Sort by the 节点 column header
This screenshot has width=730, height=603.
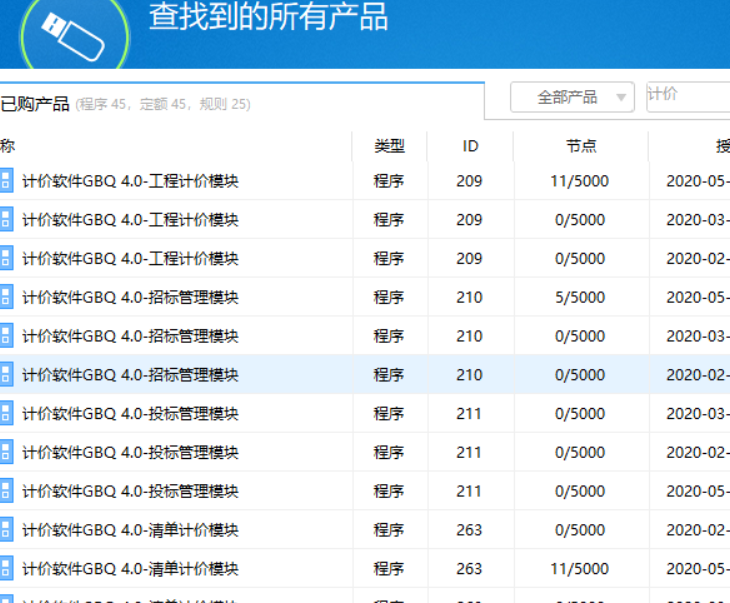click(581, 146)
